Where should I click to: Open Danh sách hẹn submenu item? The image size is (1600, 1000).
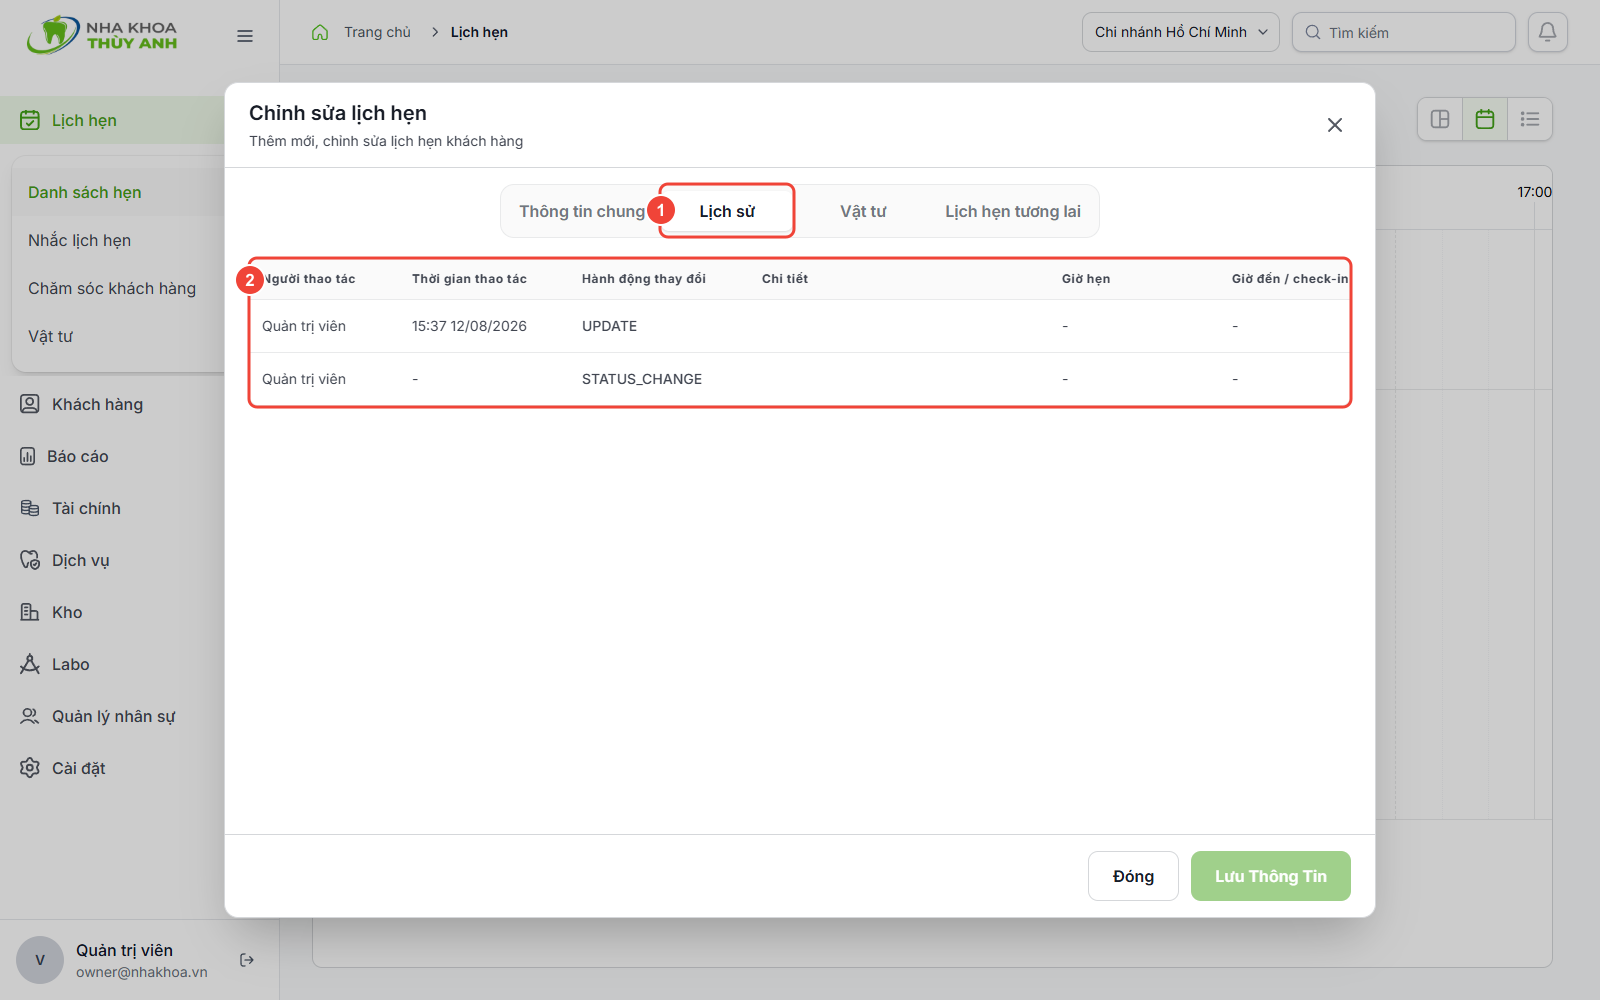85,192
